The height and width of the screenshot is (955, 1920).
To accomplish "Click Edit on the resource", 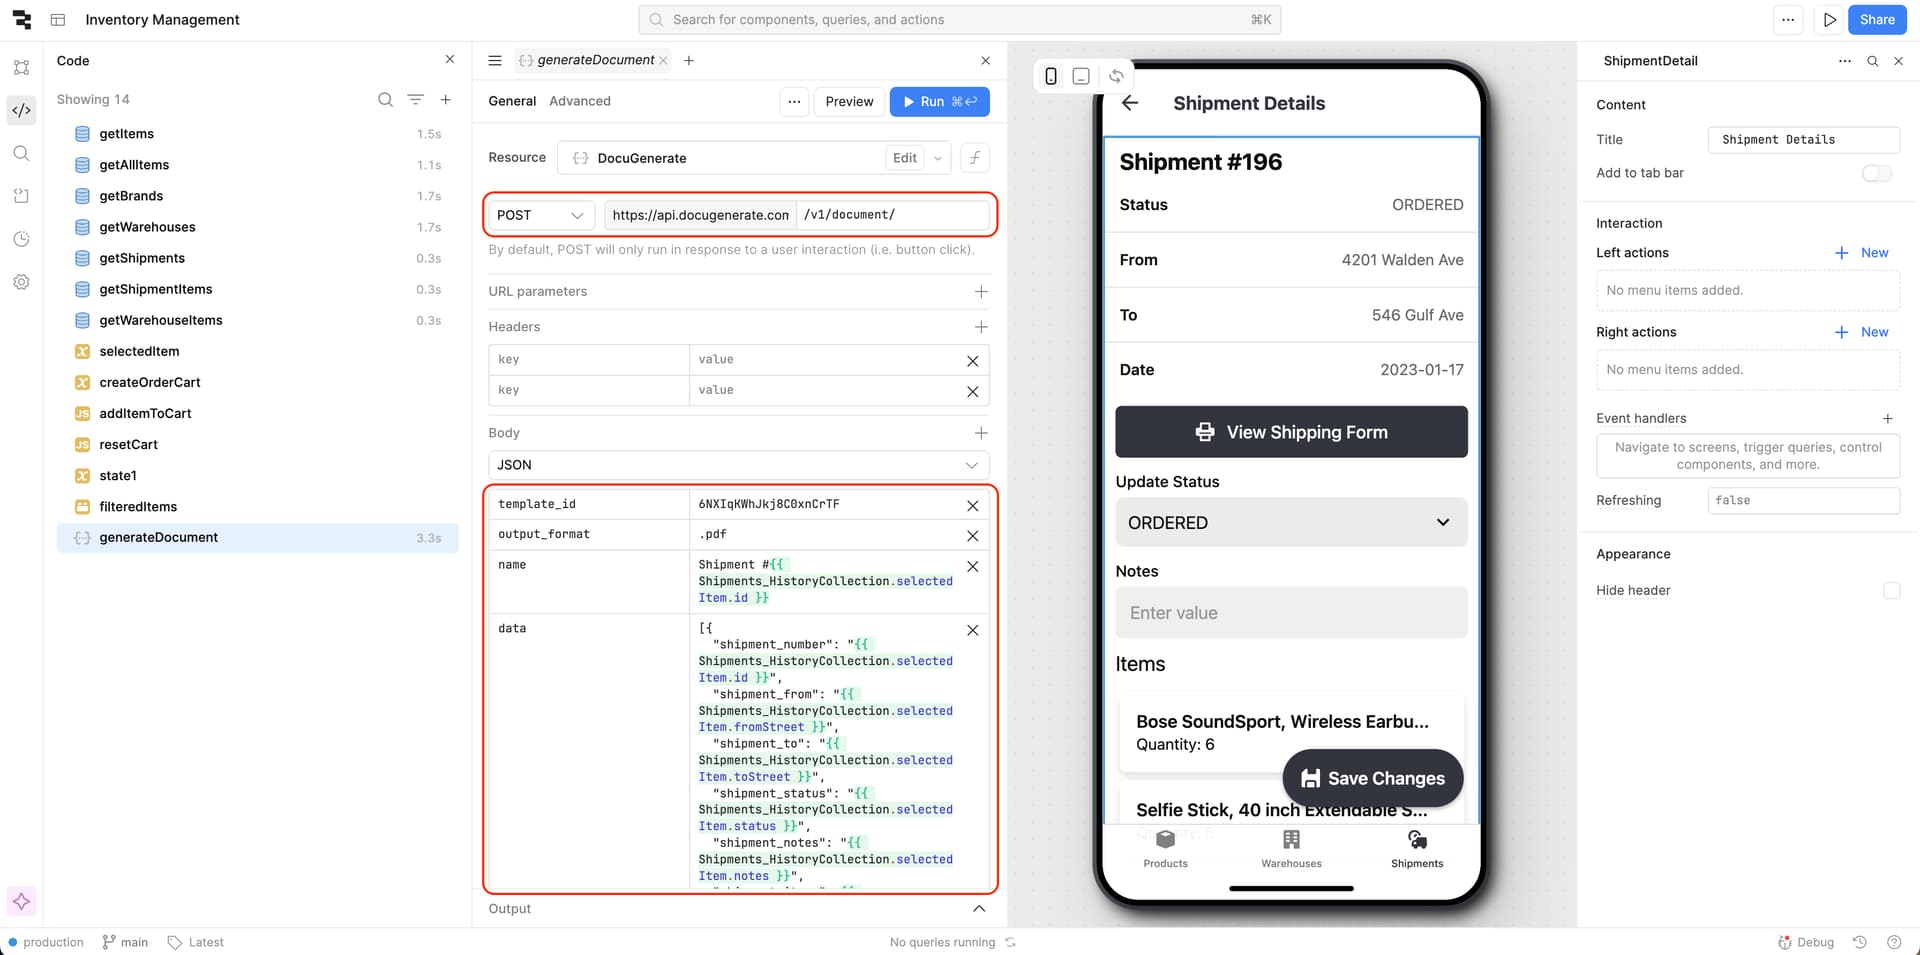I will coord(905,158).
